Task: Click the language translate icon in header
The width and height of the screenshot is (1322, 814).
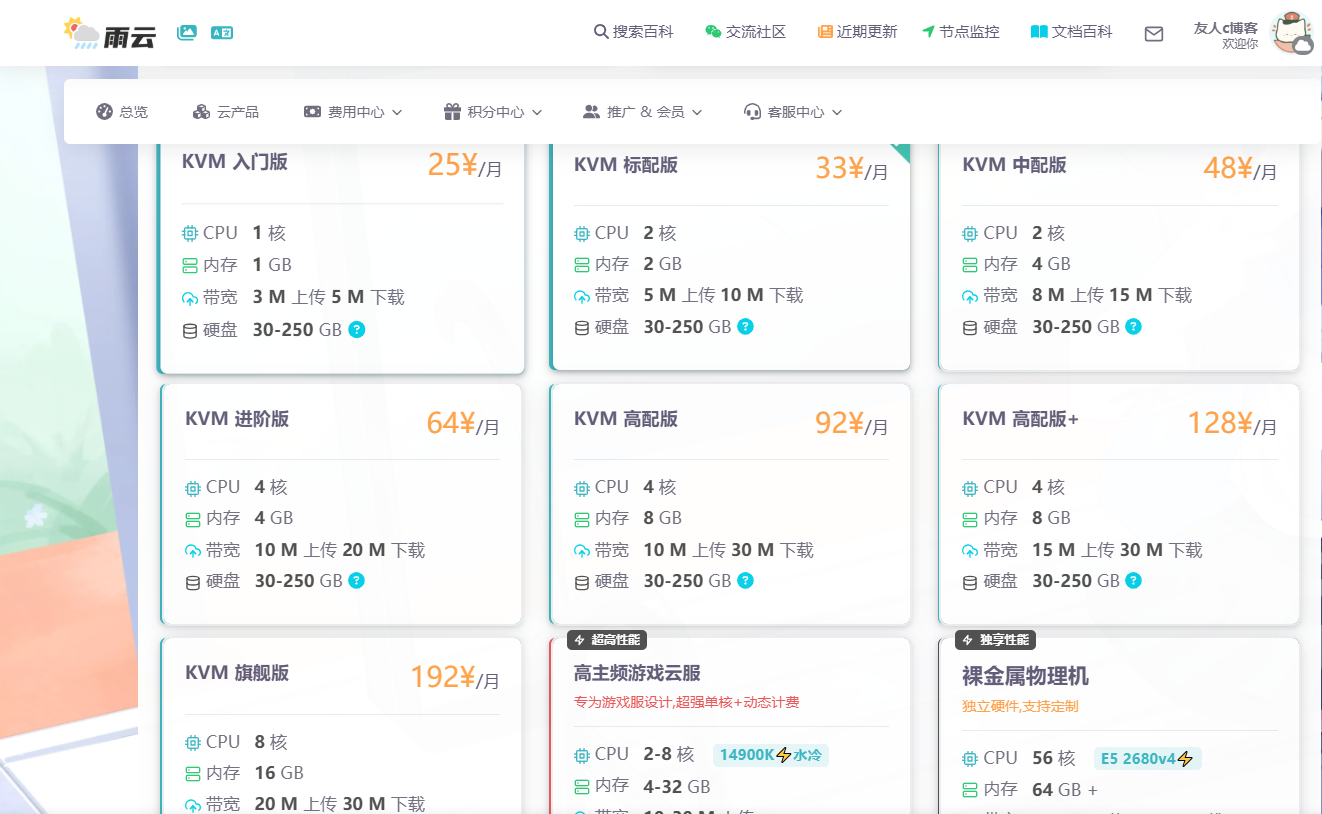Action: [222, 32]
